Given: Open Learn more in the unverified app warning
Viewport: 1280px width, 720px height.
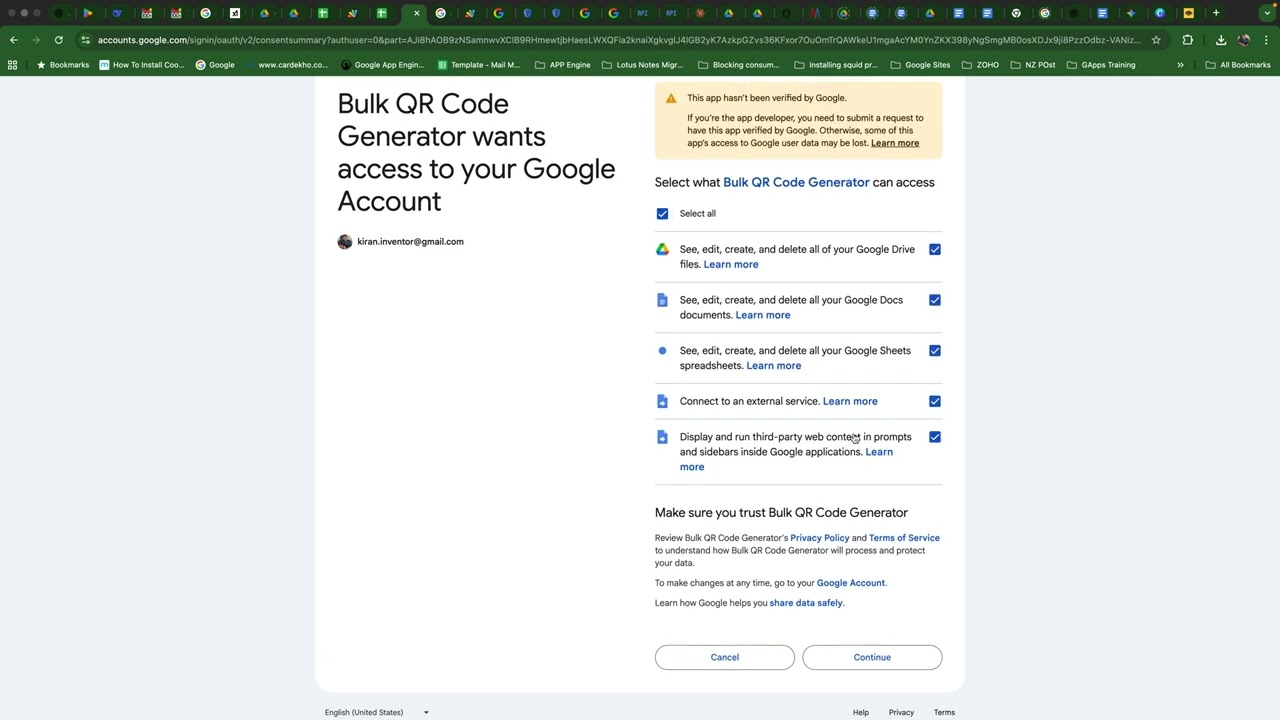Looking at the screenshot, I should (x=895, y=143).
